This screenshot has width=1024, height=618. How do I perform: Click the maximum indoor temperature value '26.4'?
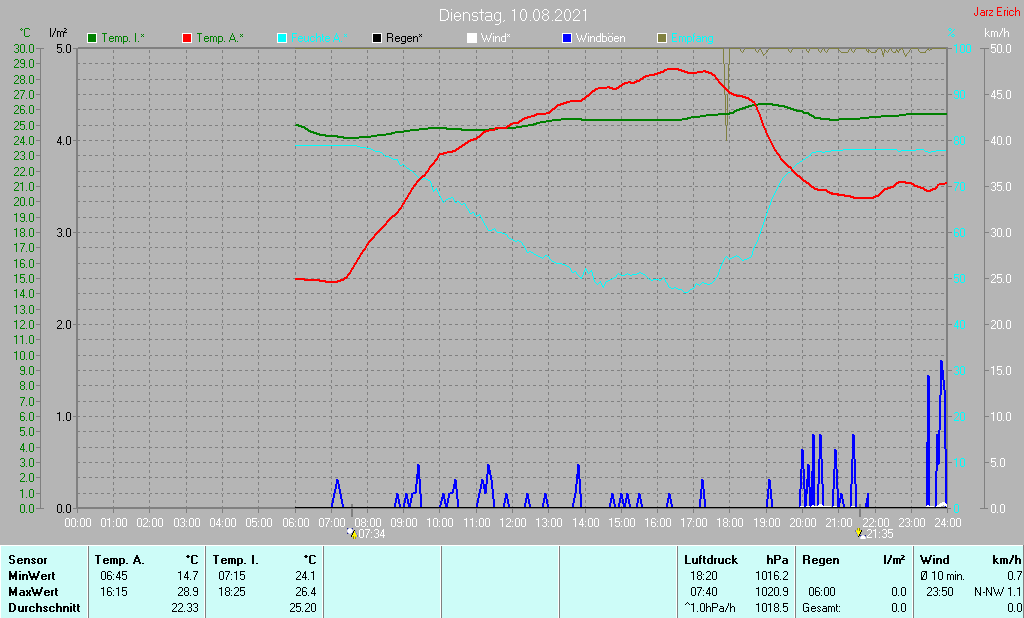coord(305,591)
